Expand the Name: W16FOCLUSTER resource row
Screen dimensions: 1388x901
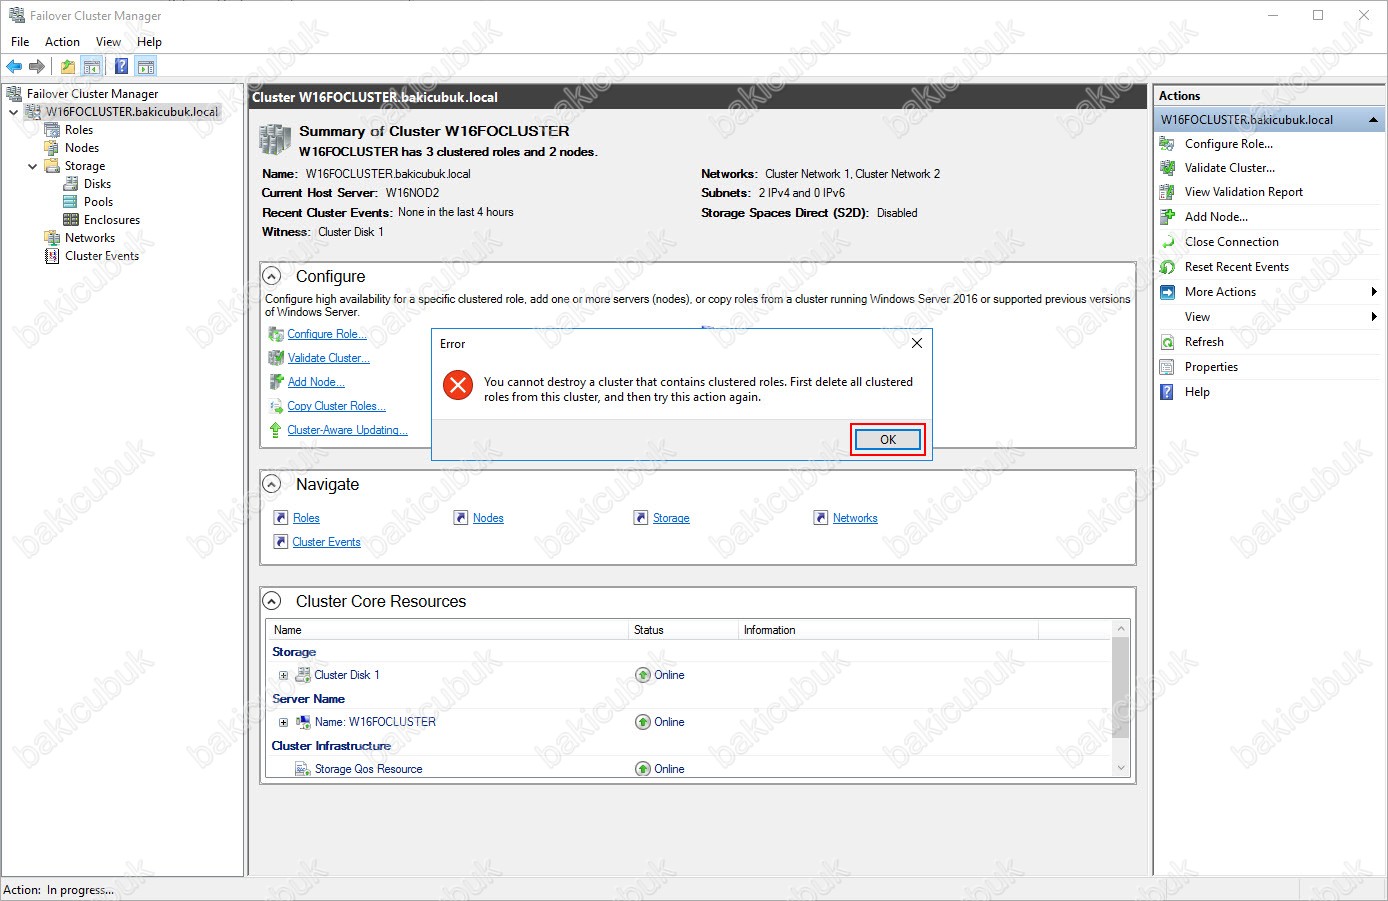pyautogui.click(x=283, y=722)
